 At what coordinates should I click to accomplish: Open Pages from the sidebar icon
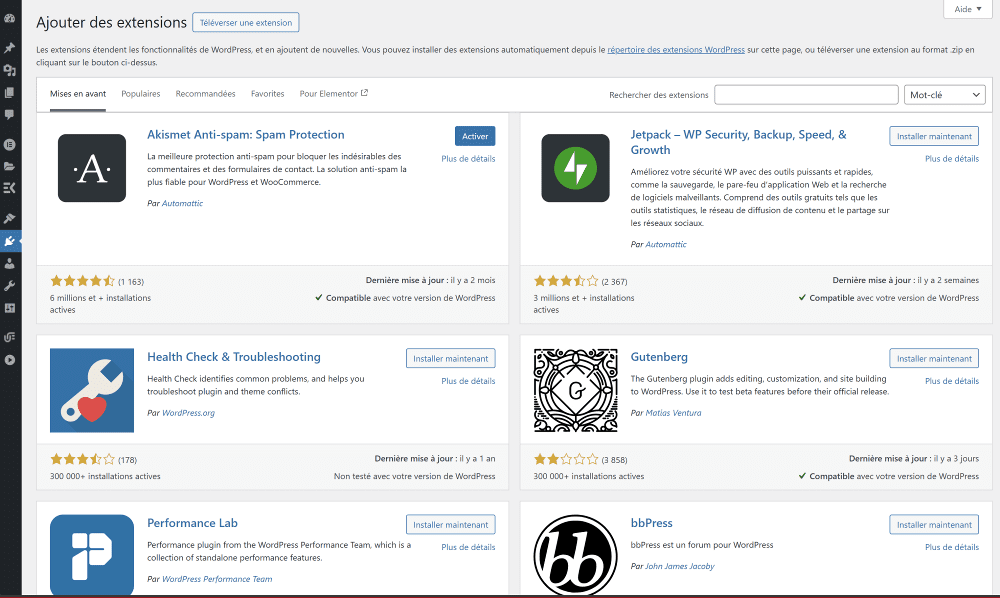pos(10,93)
